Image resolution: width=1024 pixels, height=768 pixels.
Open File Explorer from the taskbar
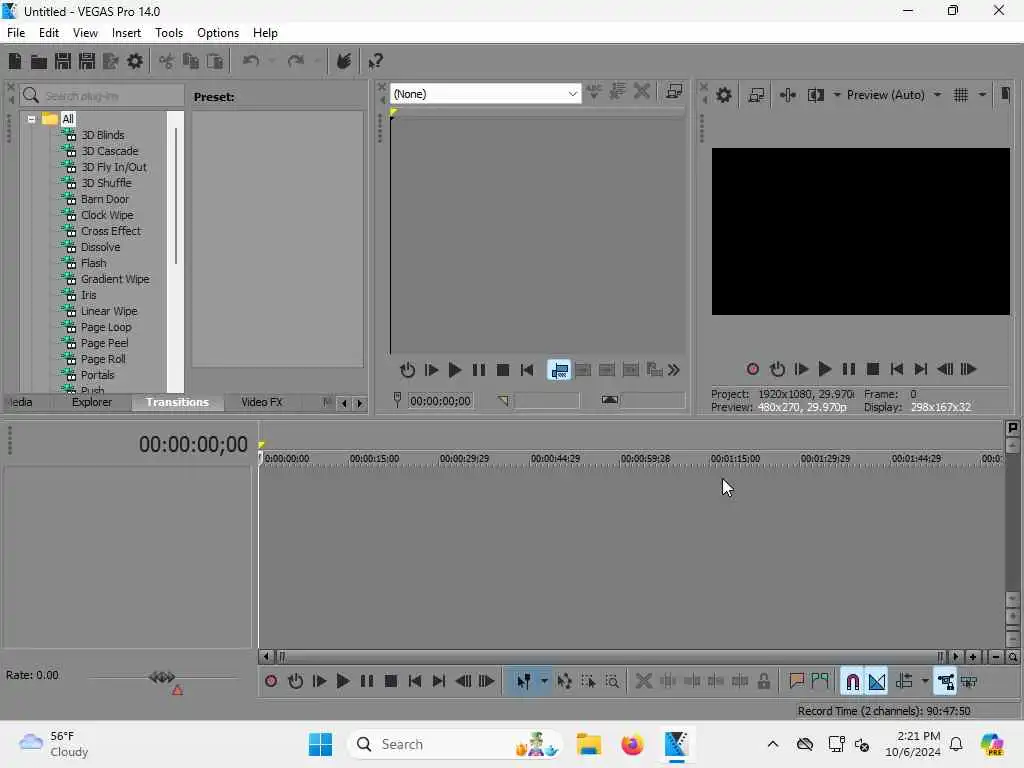[x=588, y=744]
